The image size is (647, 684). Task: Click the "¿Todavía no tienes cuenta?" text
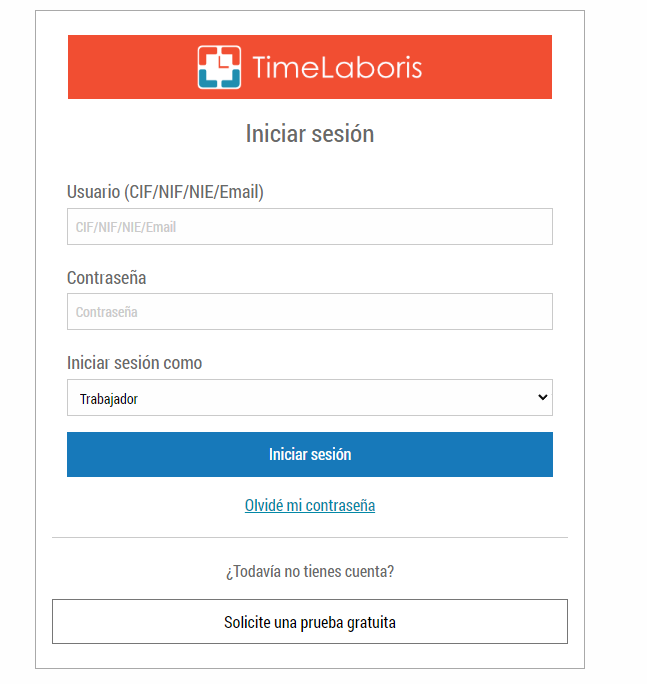pos(310,571)
